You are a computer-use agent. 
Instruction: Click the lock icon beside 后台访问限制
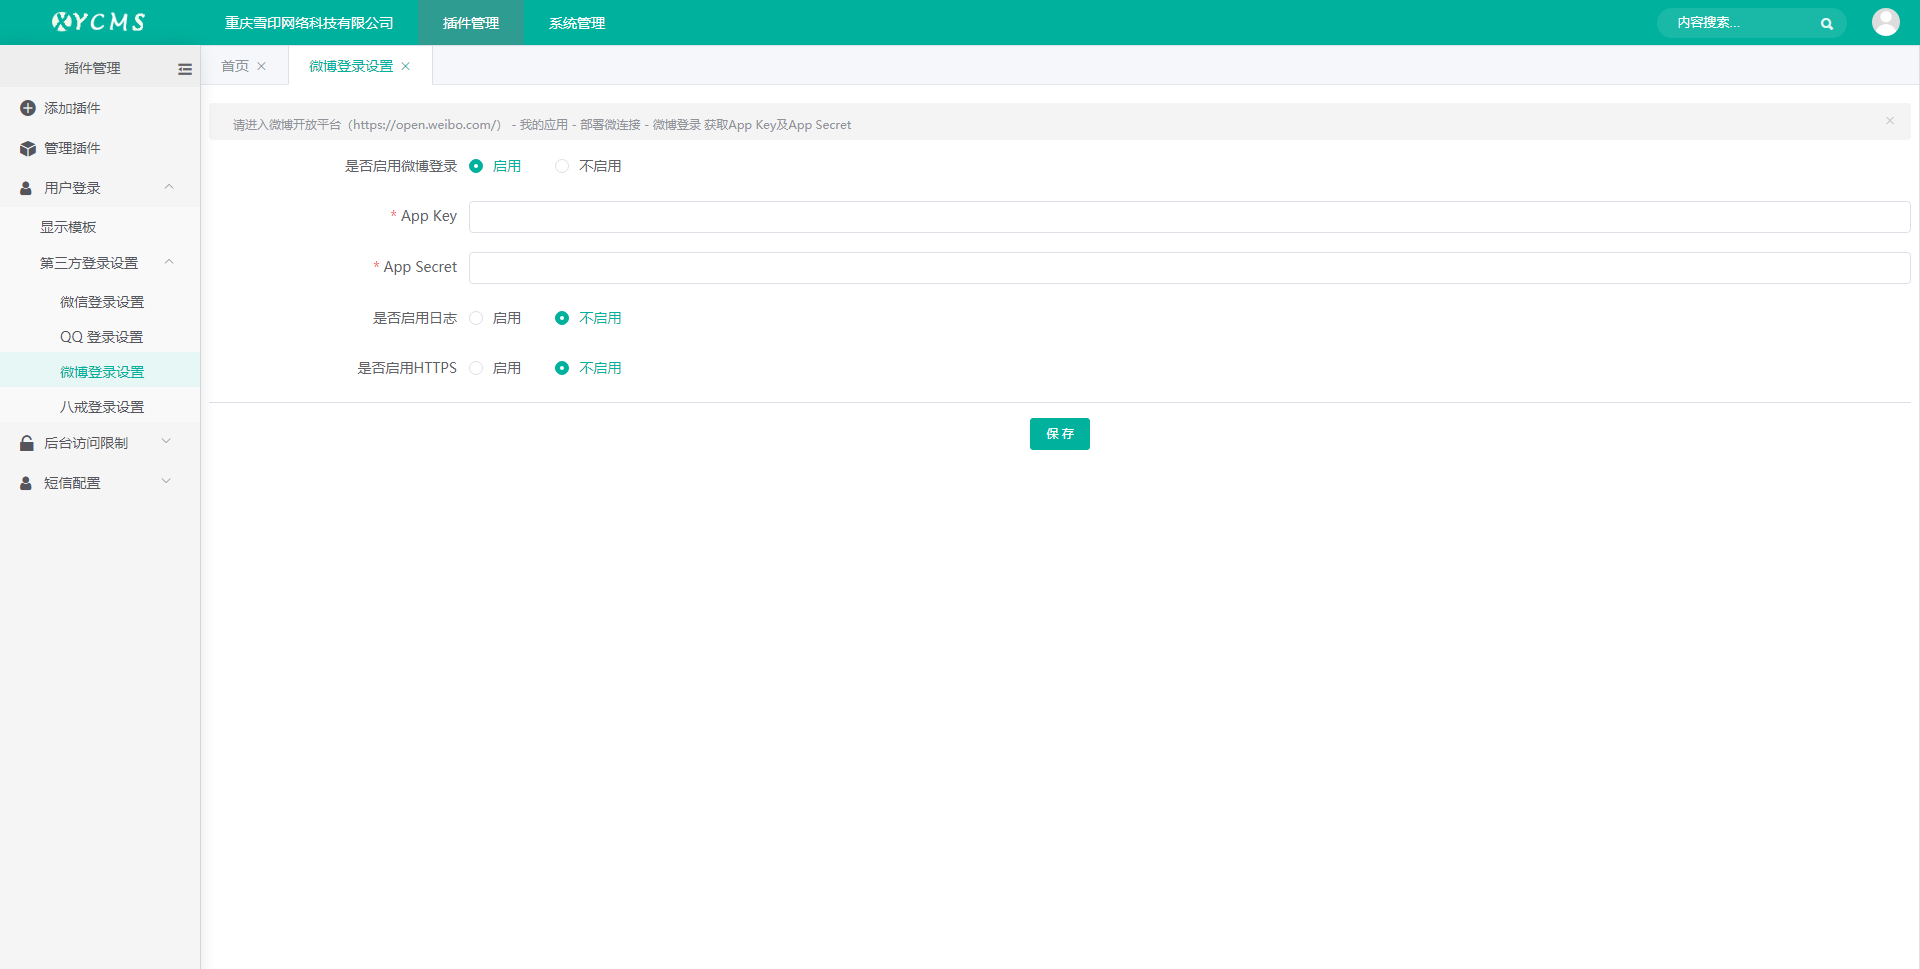tap(27, 443)
